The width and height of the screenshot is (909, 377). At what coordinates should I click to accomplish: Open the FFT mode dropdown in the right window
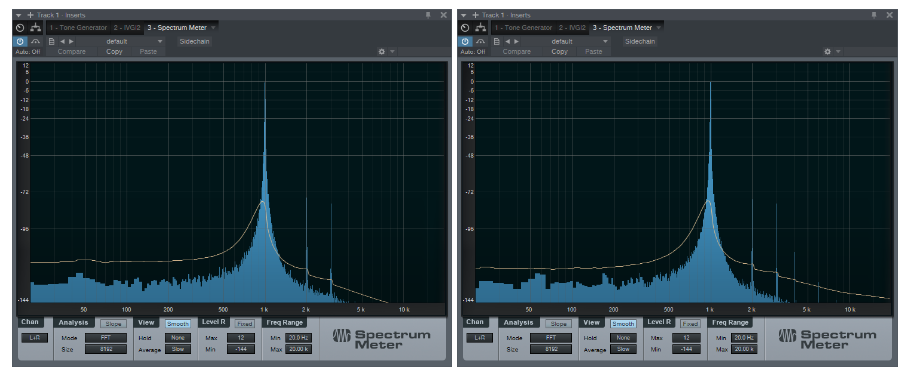(551, 338)
